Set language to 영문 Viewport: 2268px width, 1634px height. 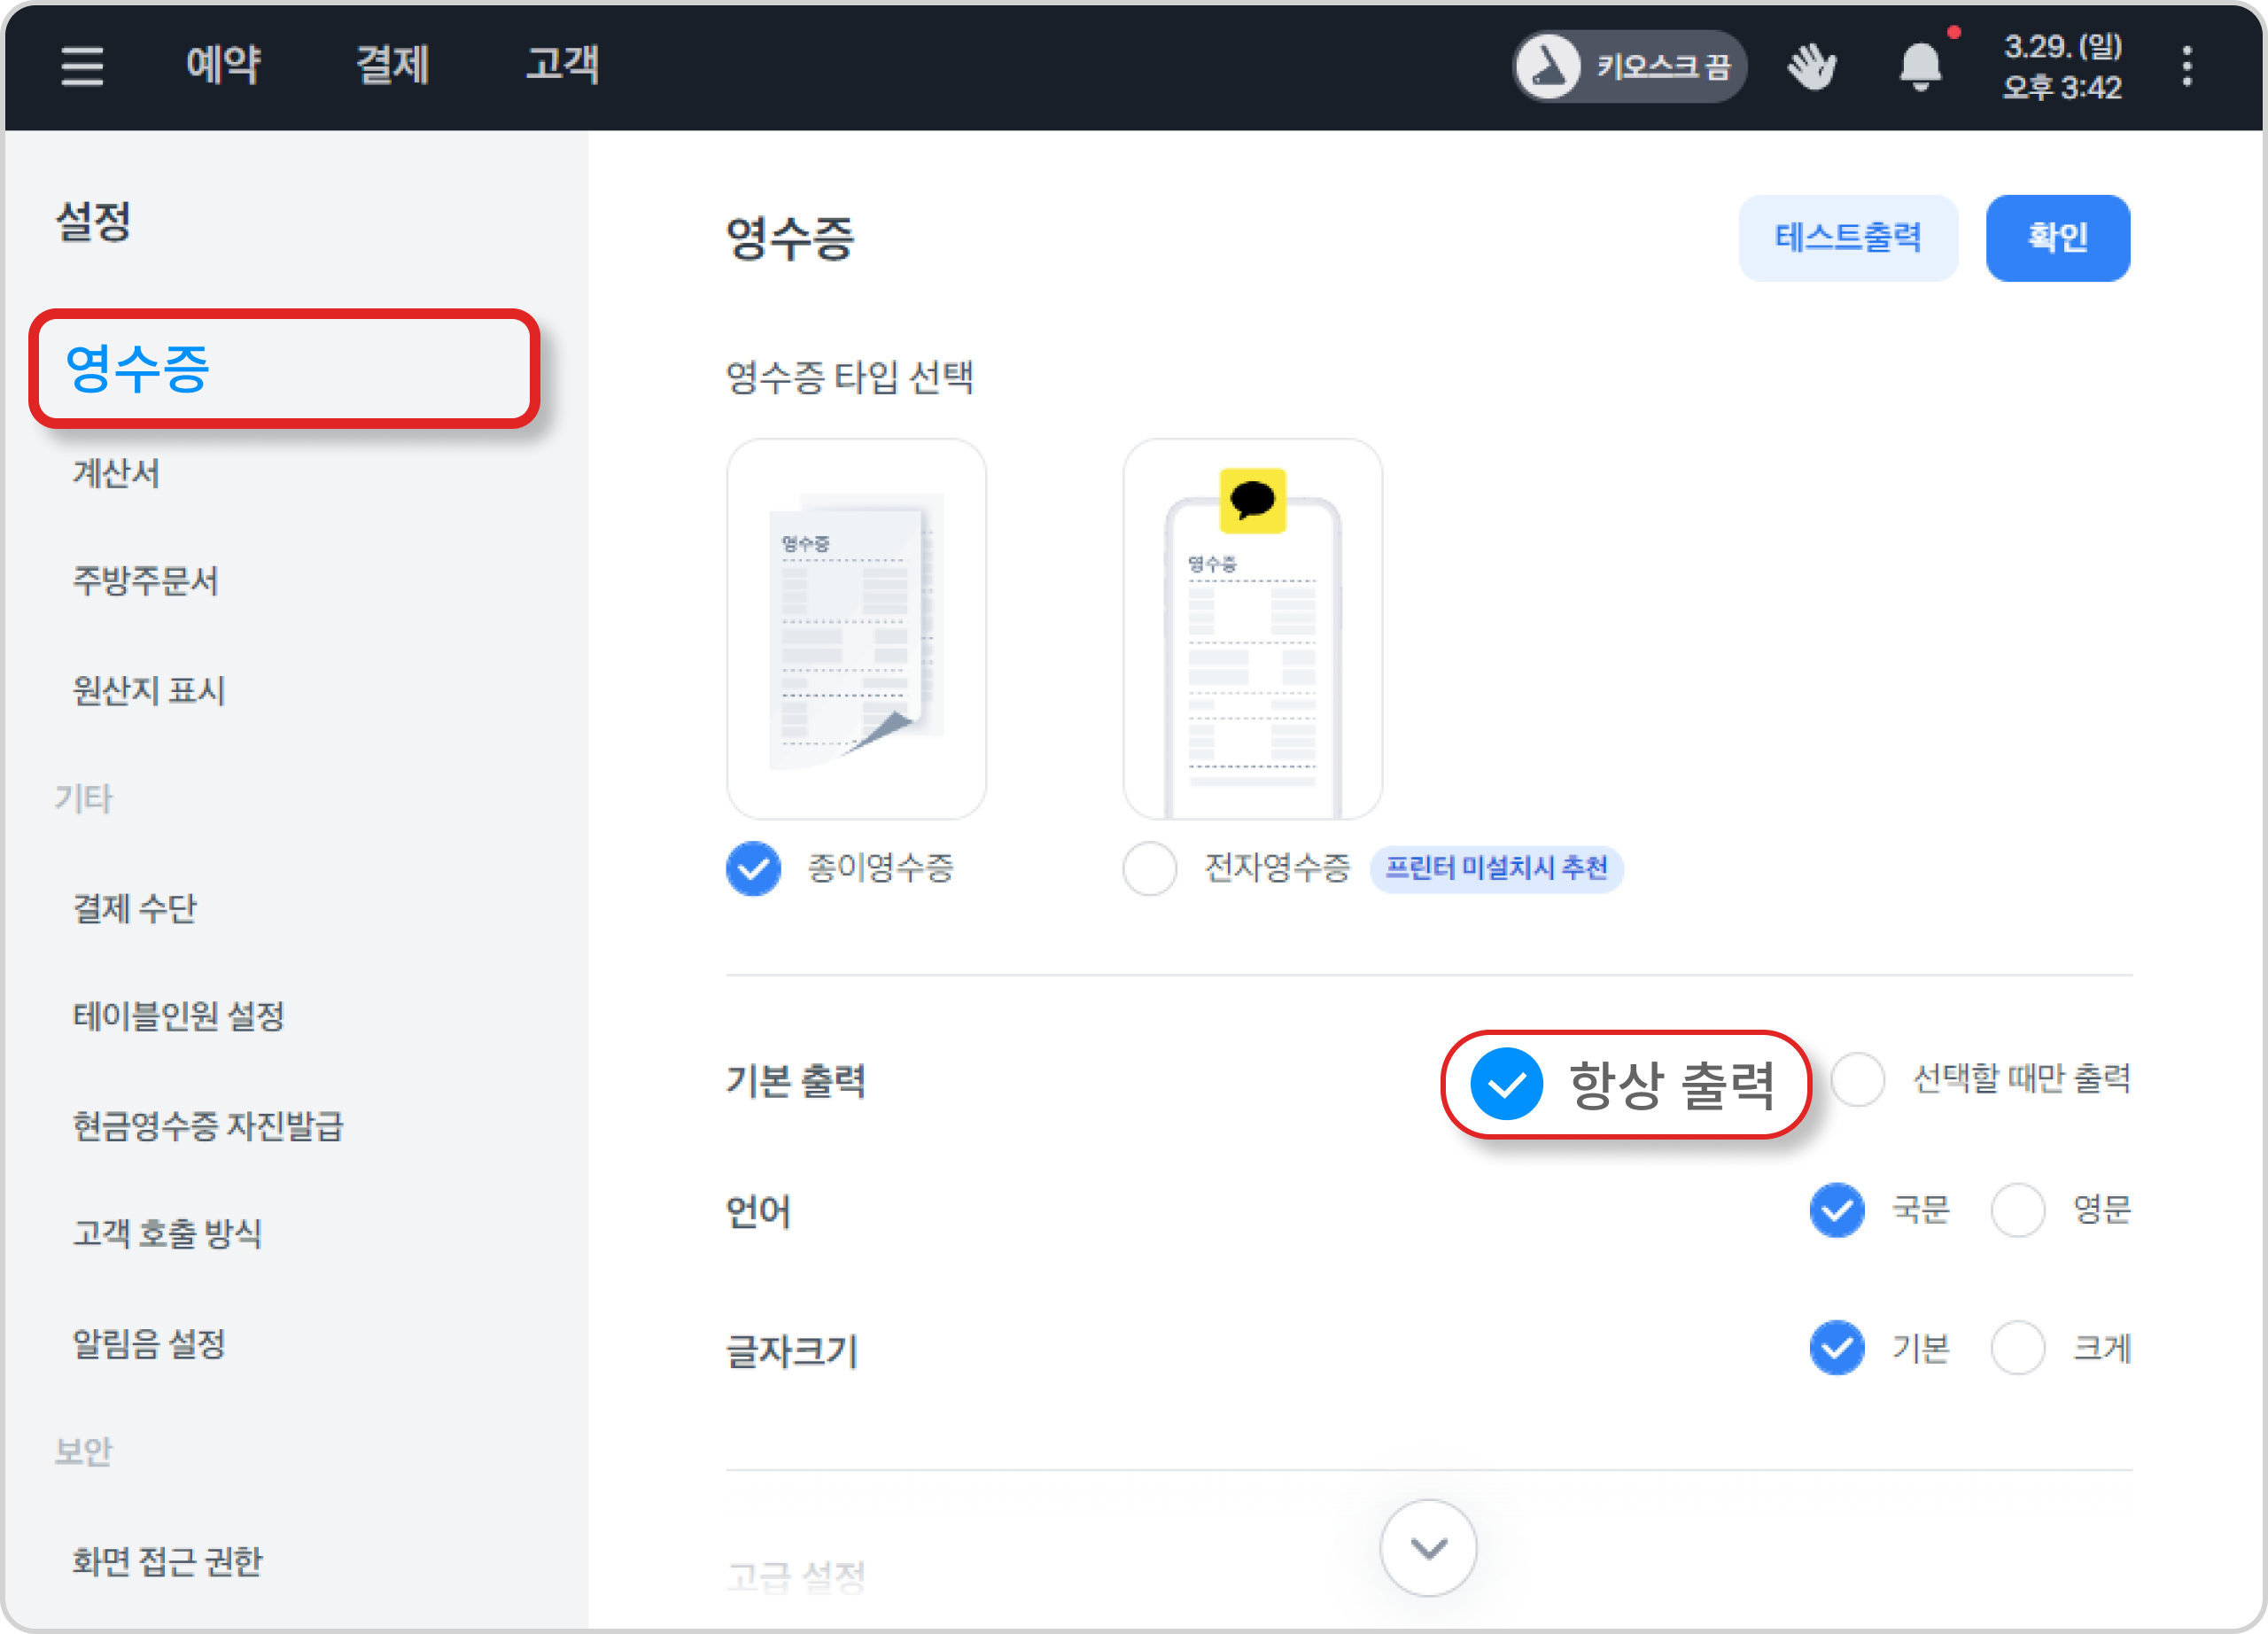pyautogui.click(x=2017, y=1210)
